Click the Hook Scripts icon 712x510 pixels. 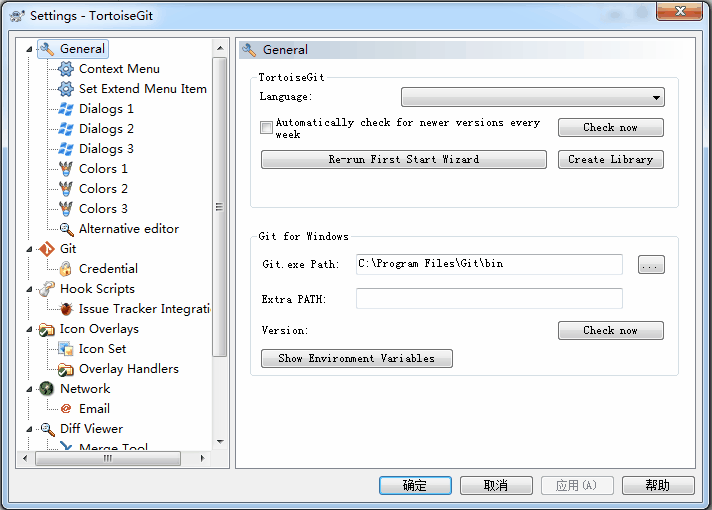tap(47, 289)
